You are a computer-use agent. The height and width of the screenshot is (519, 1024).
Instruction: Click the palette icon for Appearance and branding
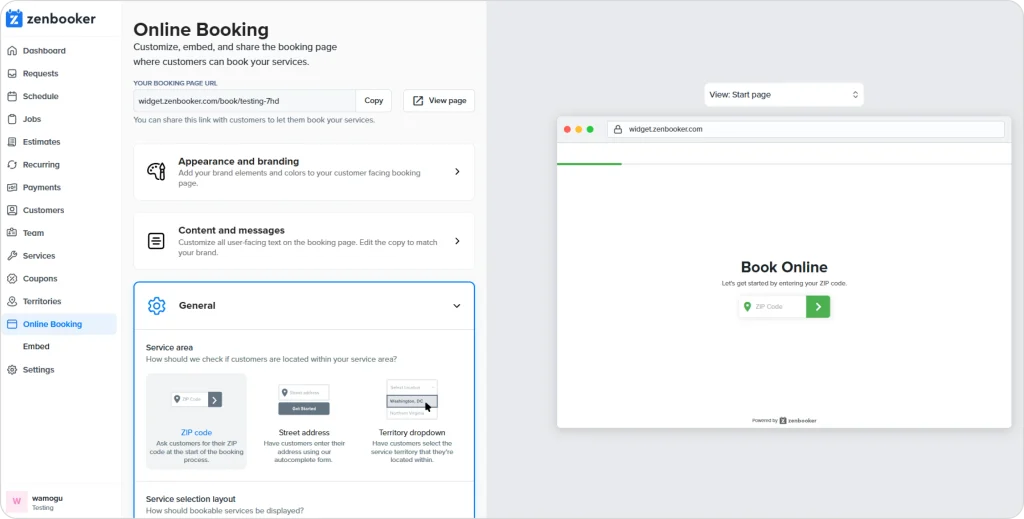[x=156, y=172]
